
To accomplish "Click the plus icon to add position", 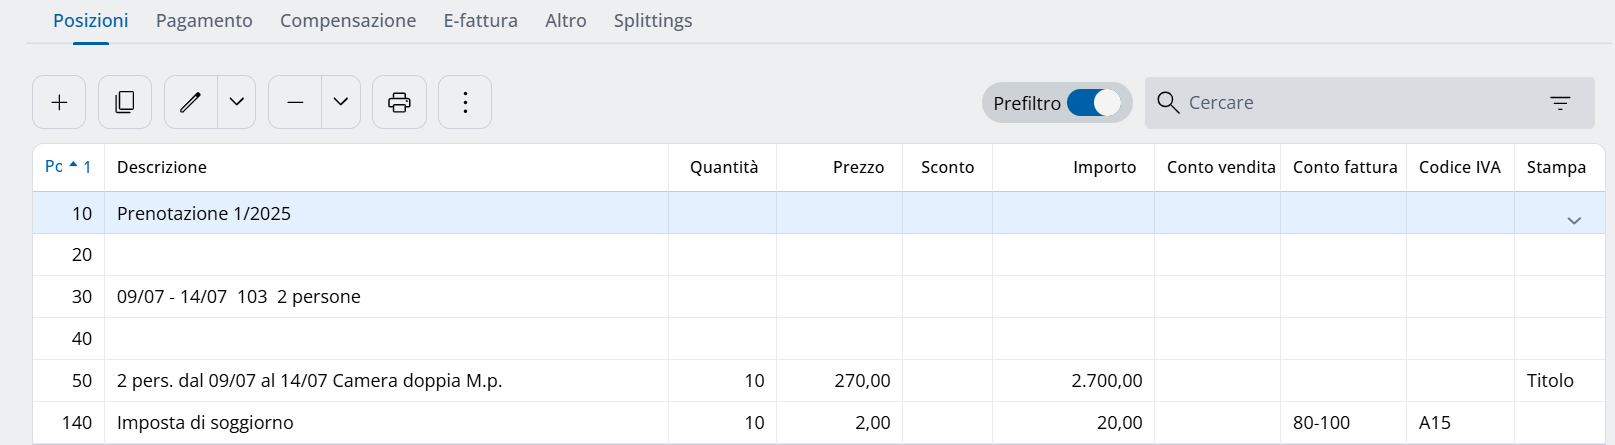I will click(x=59, y=102).
